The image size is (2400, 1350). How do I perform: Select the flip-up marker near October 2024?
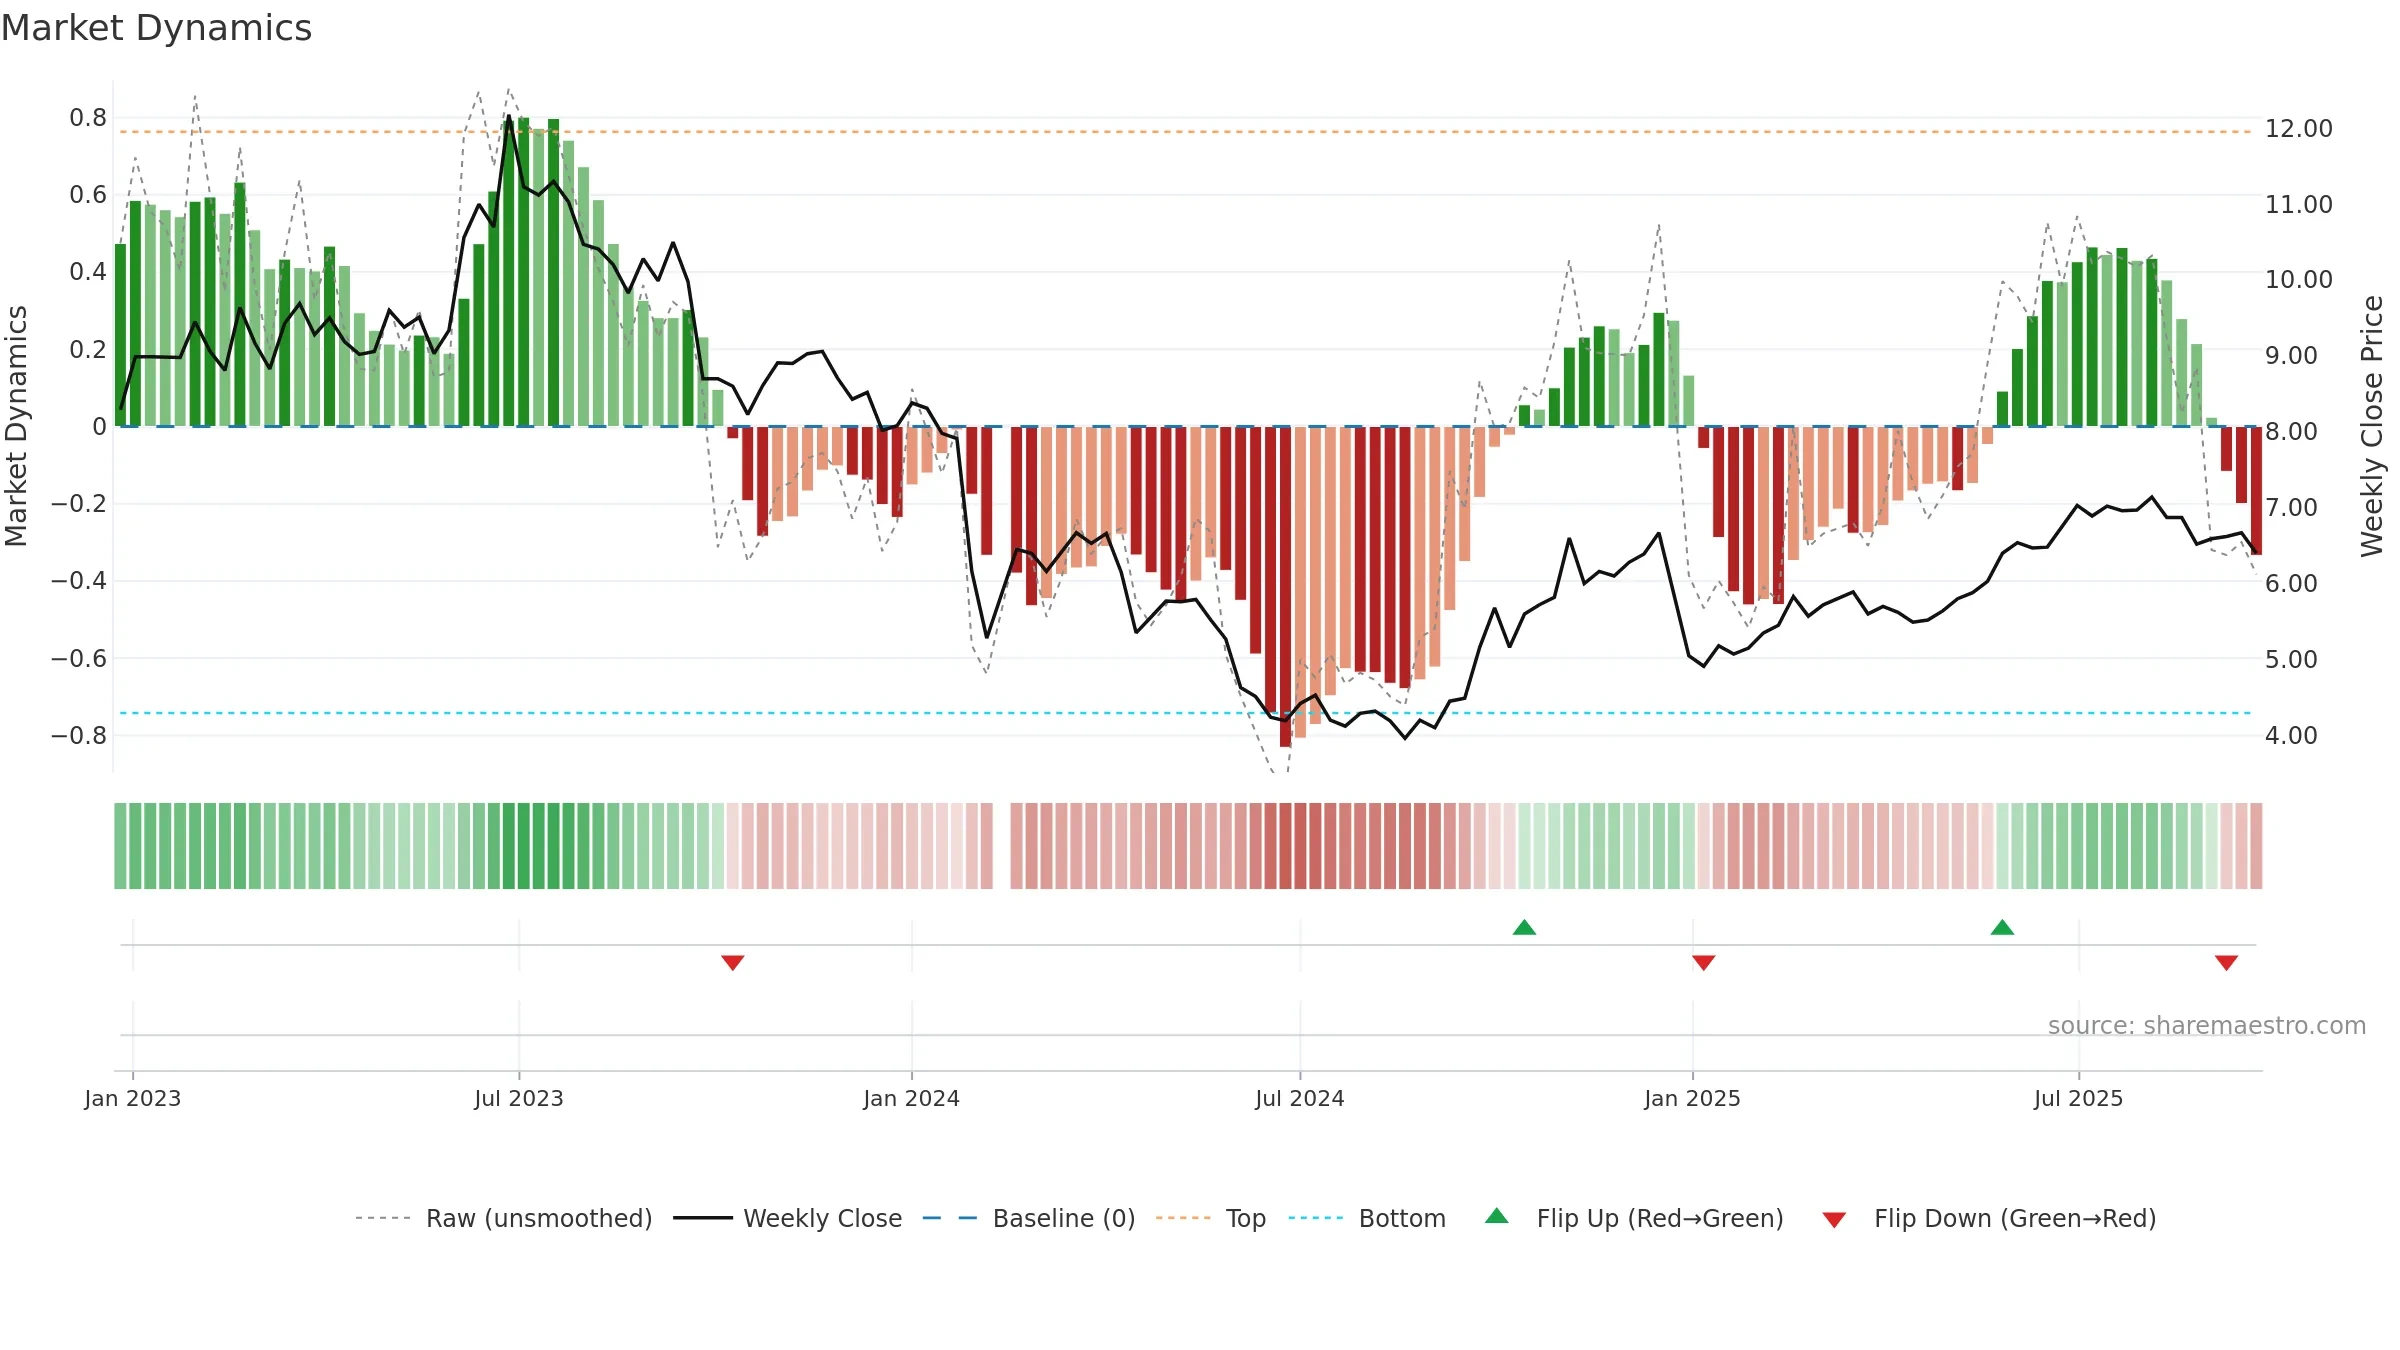tap(1524, 927)
